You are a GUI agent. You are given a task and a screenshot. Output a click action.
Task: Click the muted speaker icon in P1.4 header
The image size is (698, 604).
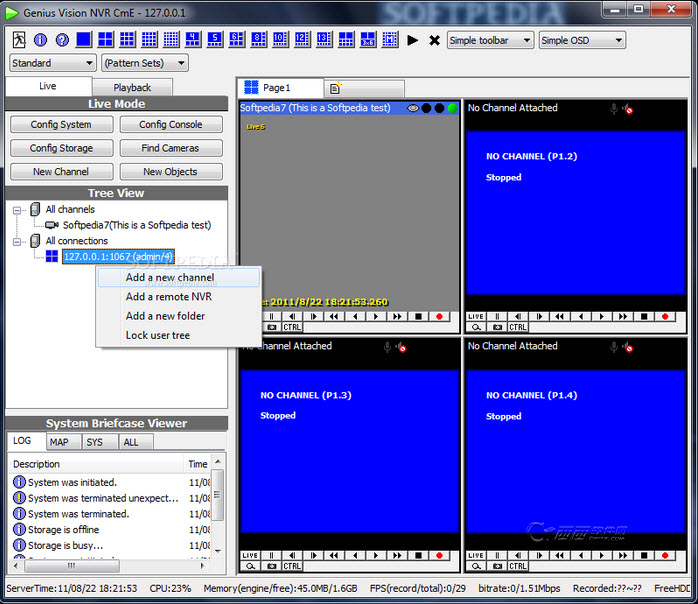(x=628, y=347)
